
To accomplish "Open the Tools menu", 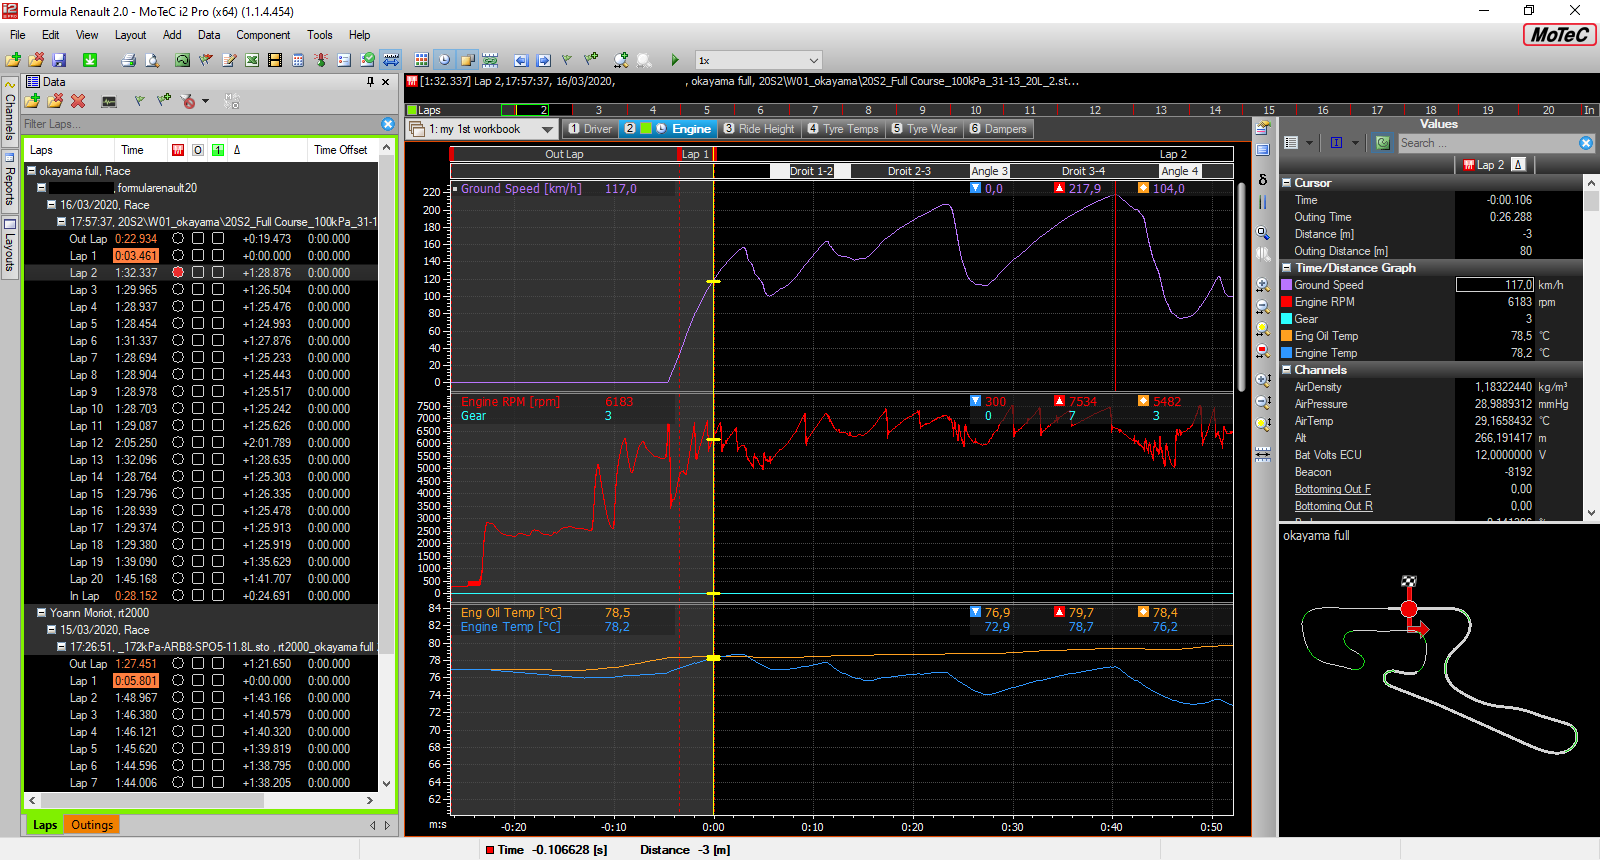I will [320, 35].
